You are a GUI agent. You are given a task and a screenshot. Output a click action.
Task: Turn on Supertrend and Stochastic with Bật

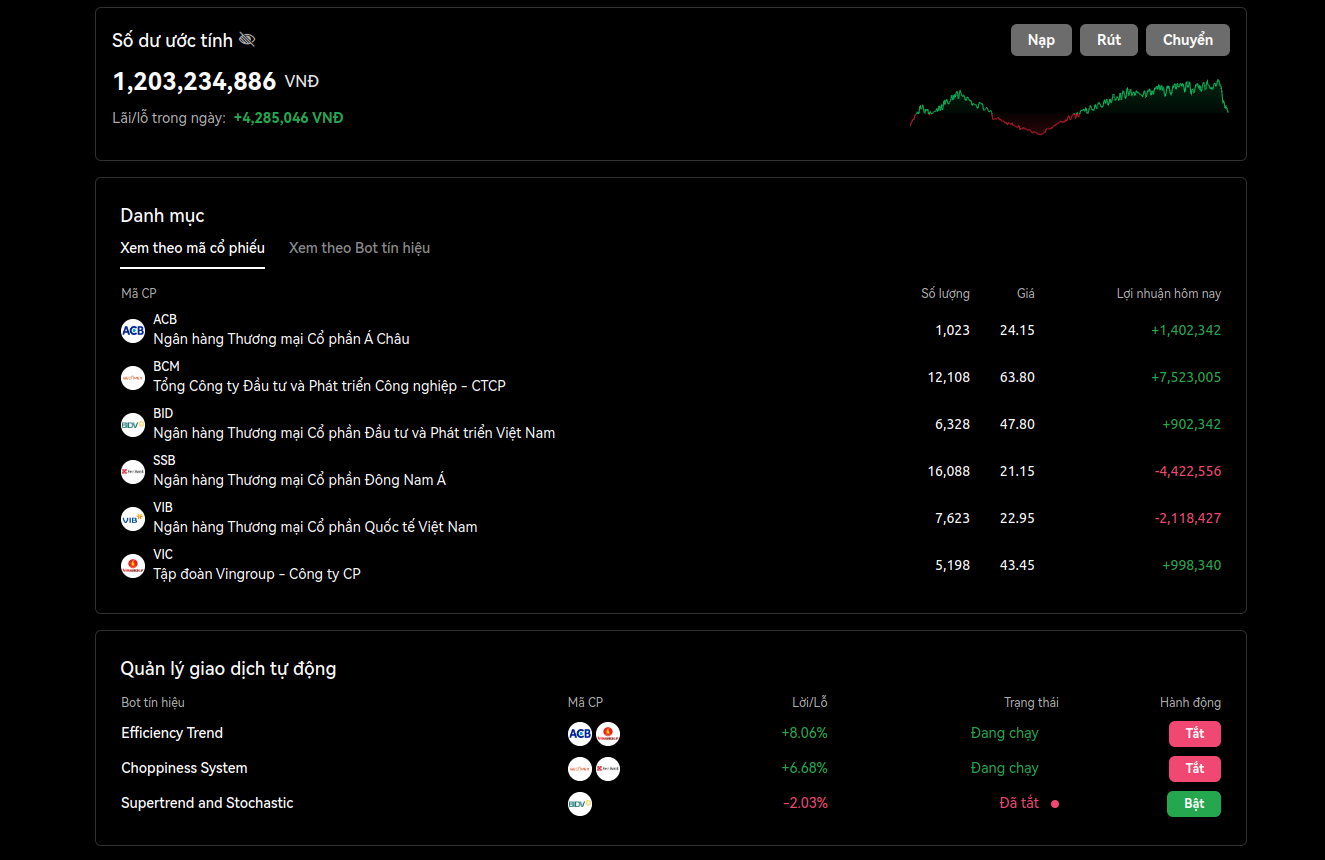click(x=1194, y=804)
